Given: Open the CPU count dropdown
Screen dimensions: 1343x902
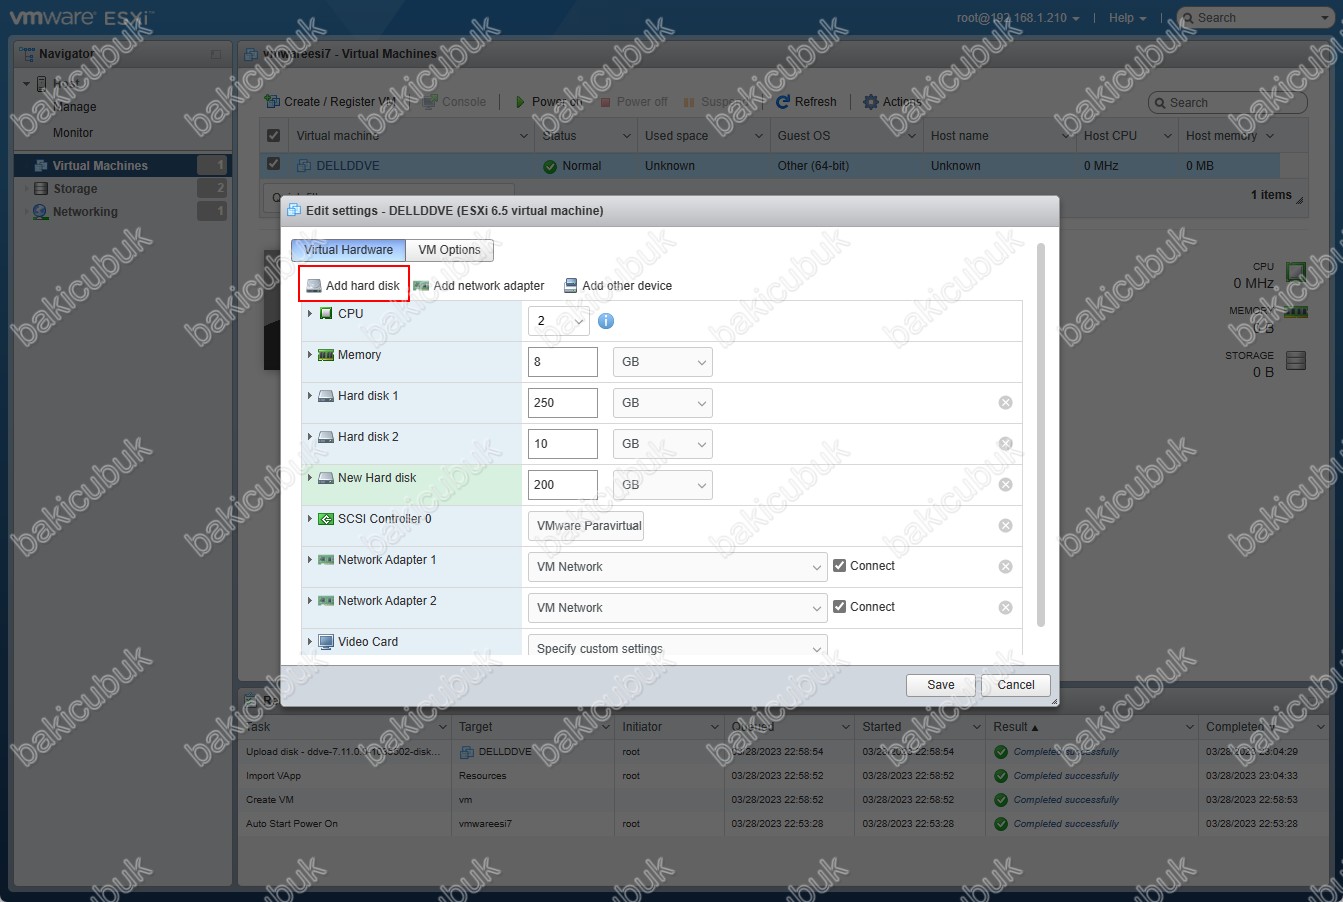Looking at the screenshot, I should click(x=559, y=321).
